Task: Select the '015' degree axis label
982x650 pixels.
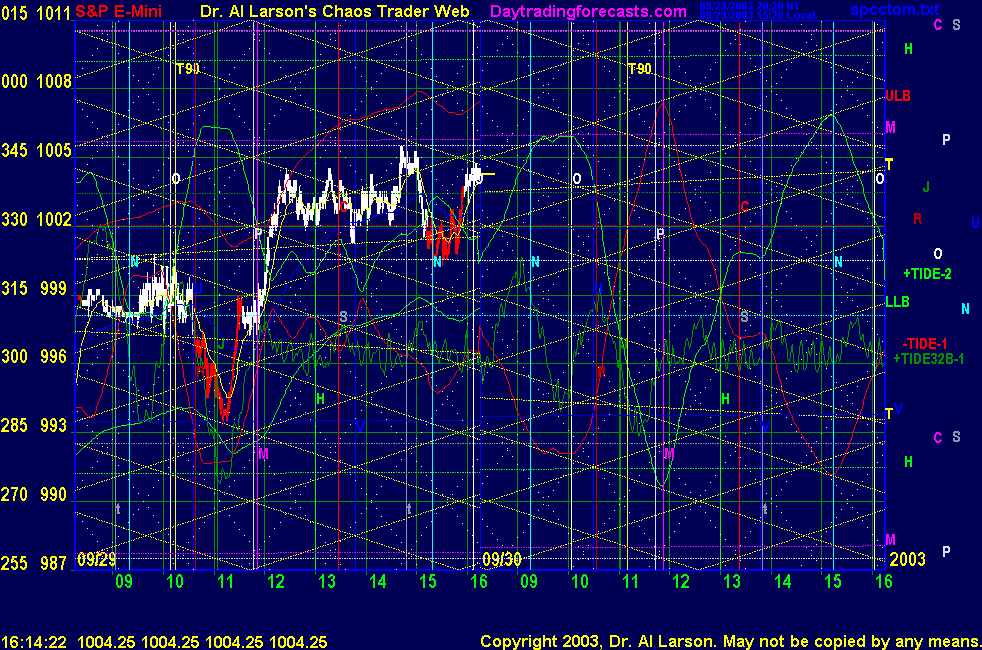Action: coord(14,13)
